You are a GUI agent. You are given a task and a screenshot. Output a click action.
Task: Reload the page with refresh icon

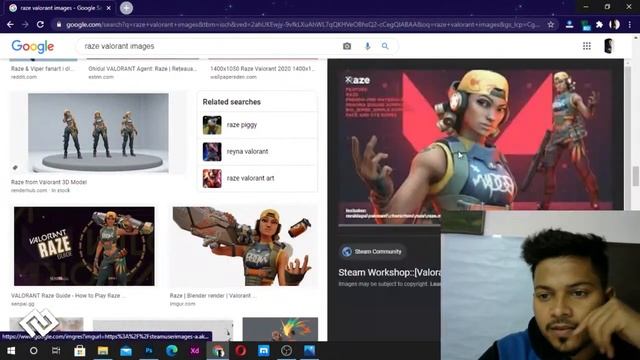(x=40, y=24)
